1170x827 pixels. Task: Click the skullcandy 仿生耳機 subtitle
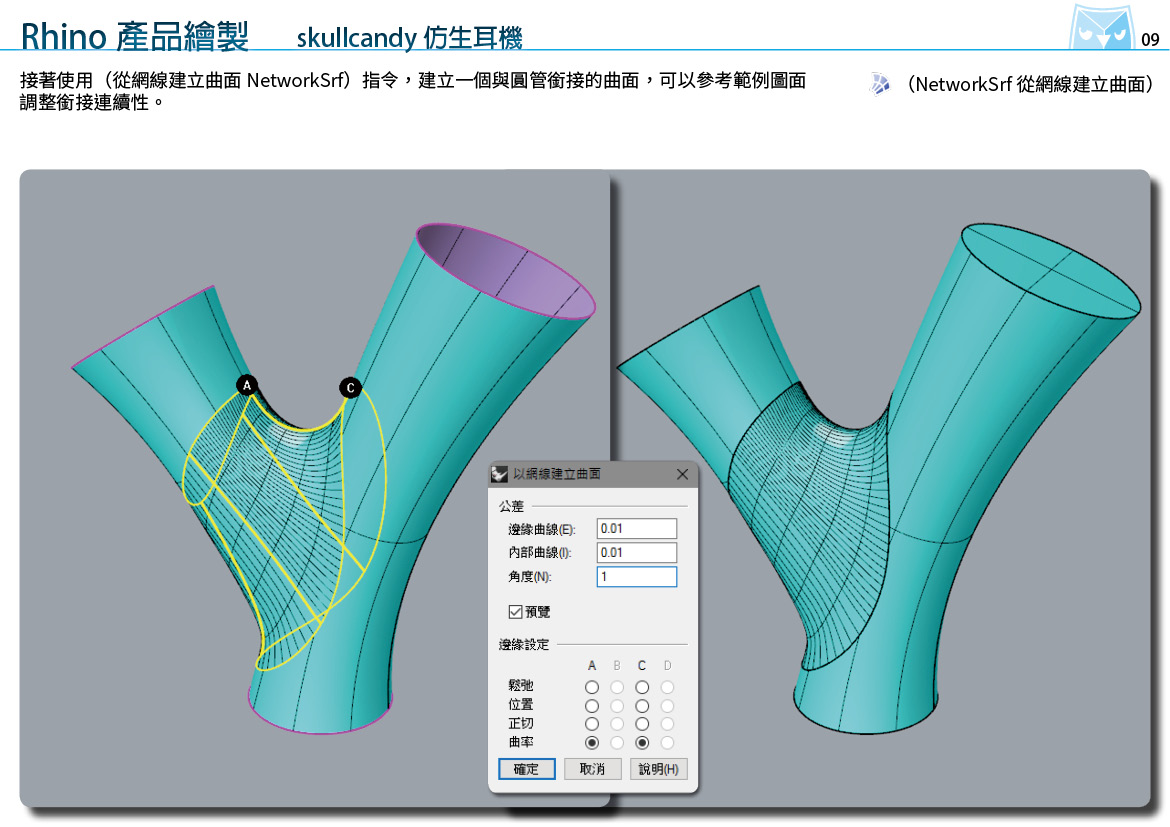410,37
